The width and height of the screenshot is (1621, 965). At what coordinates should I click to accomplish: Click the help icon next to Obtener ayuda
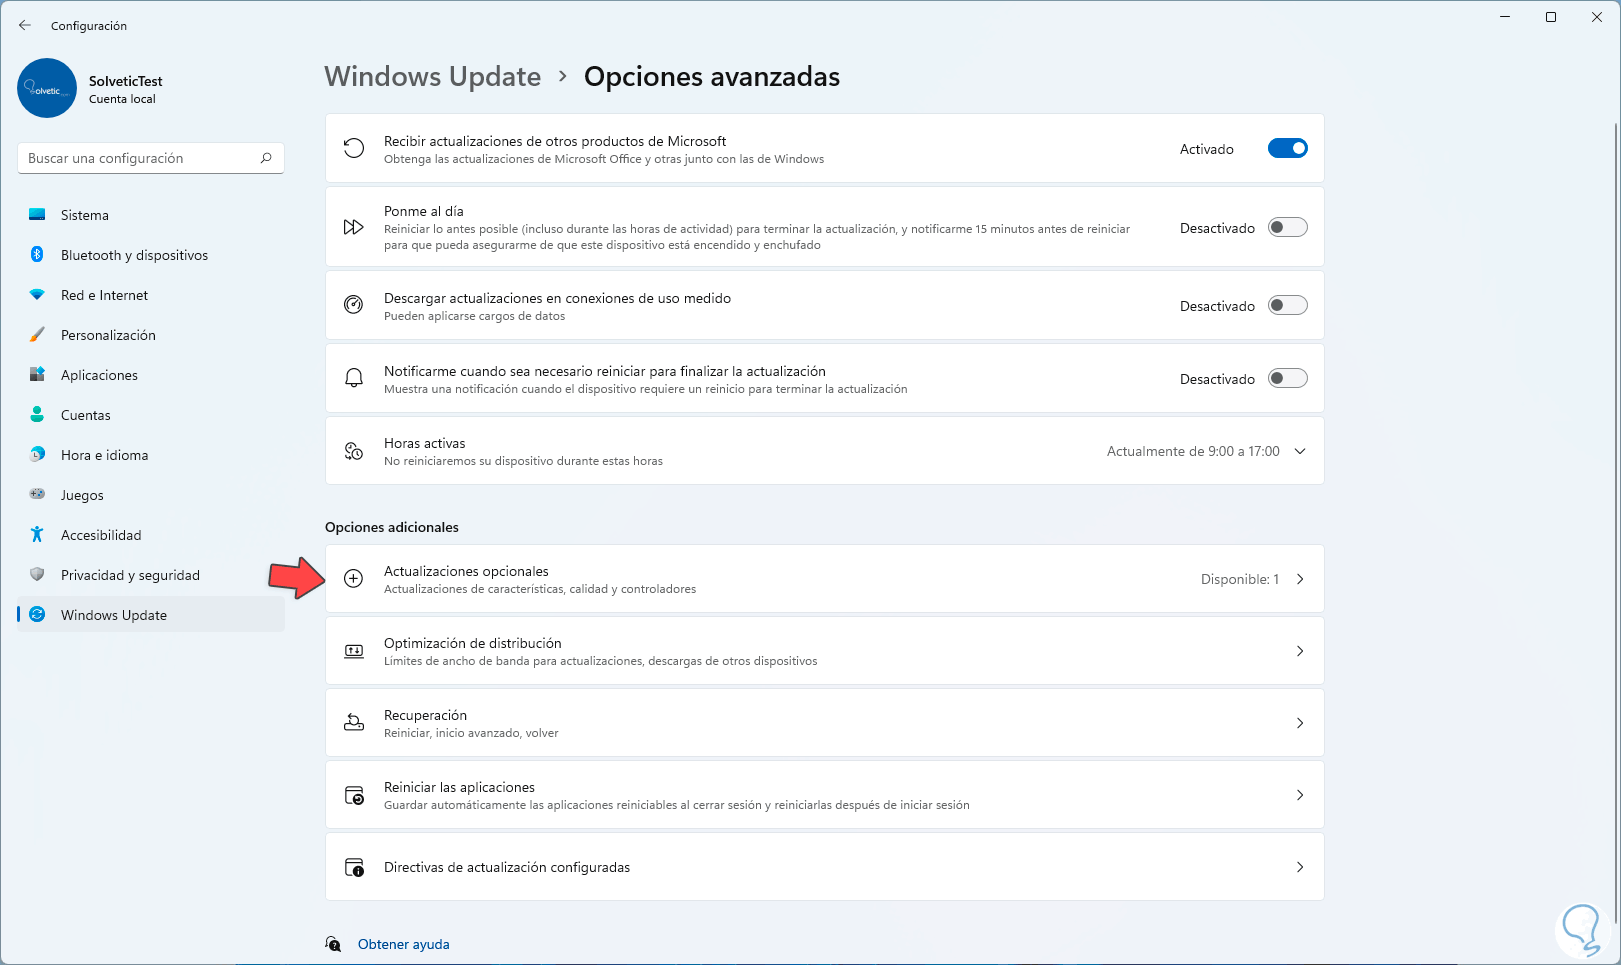[334, 944]
